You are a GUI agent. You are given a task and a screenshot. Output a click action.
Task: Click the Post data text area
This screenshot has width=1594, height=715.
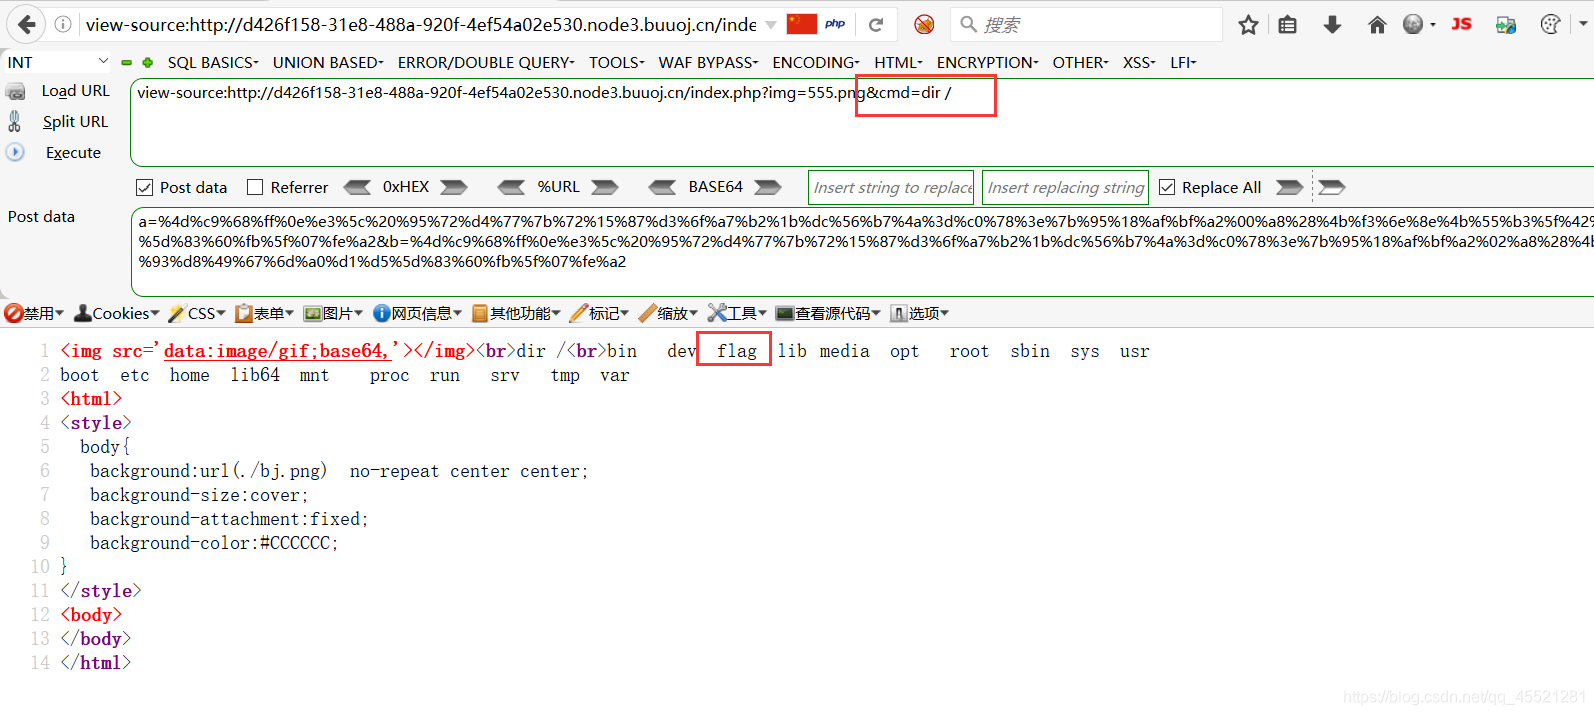point(862,252)
